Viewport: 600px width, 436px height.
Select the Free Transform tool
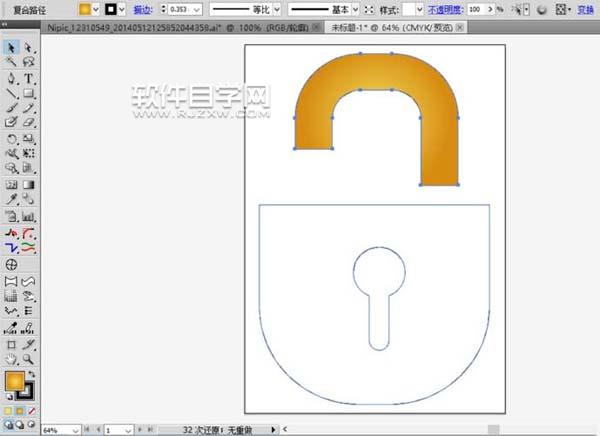tap(28, 153)
